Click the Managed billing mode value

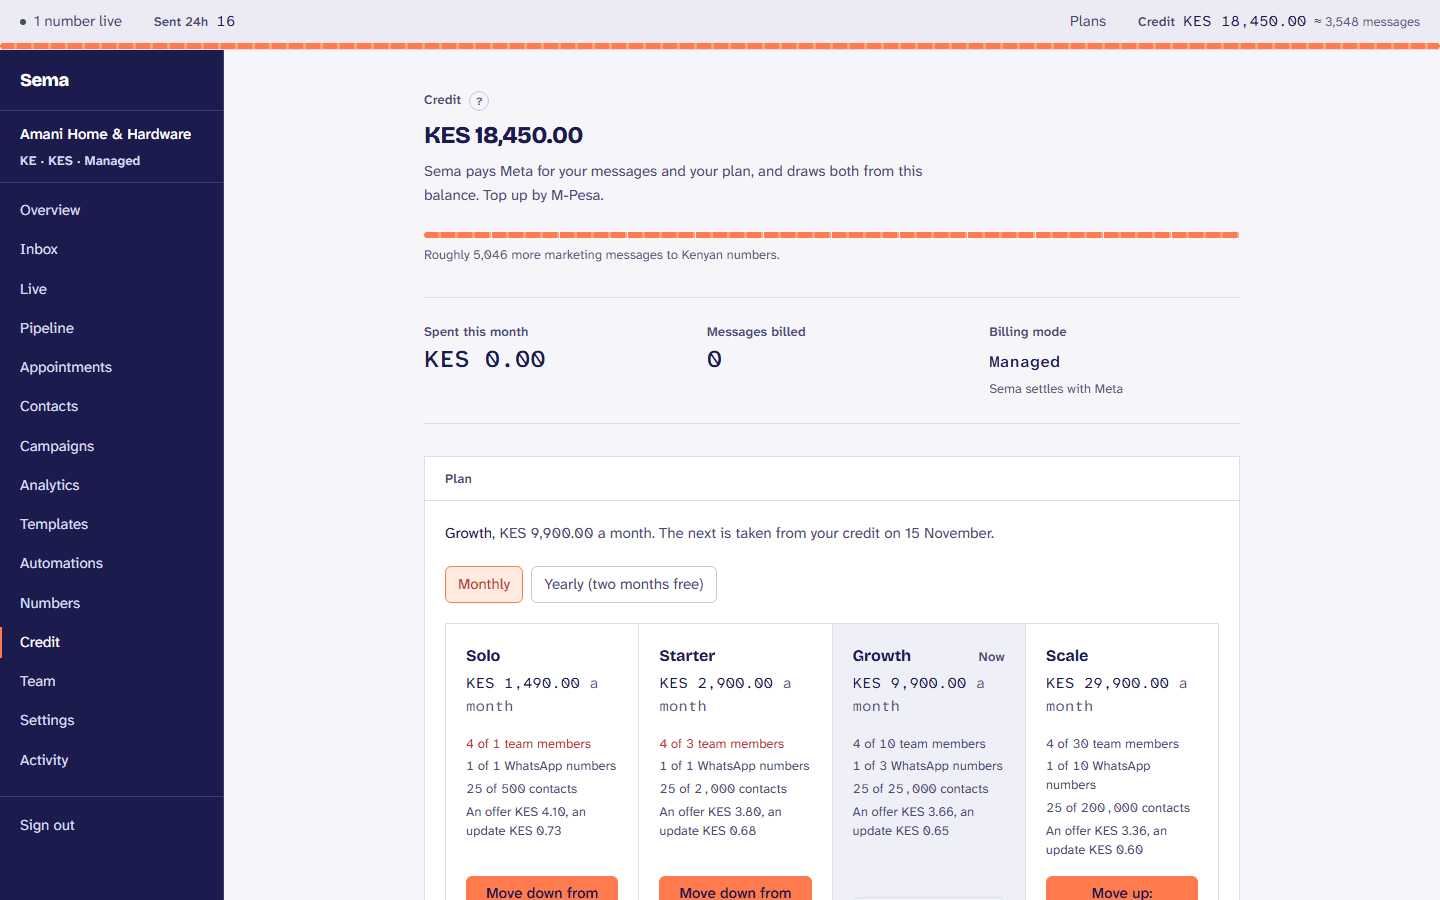click(x=1024, y=362)
